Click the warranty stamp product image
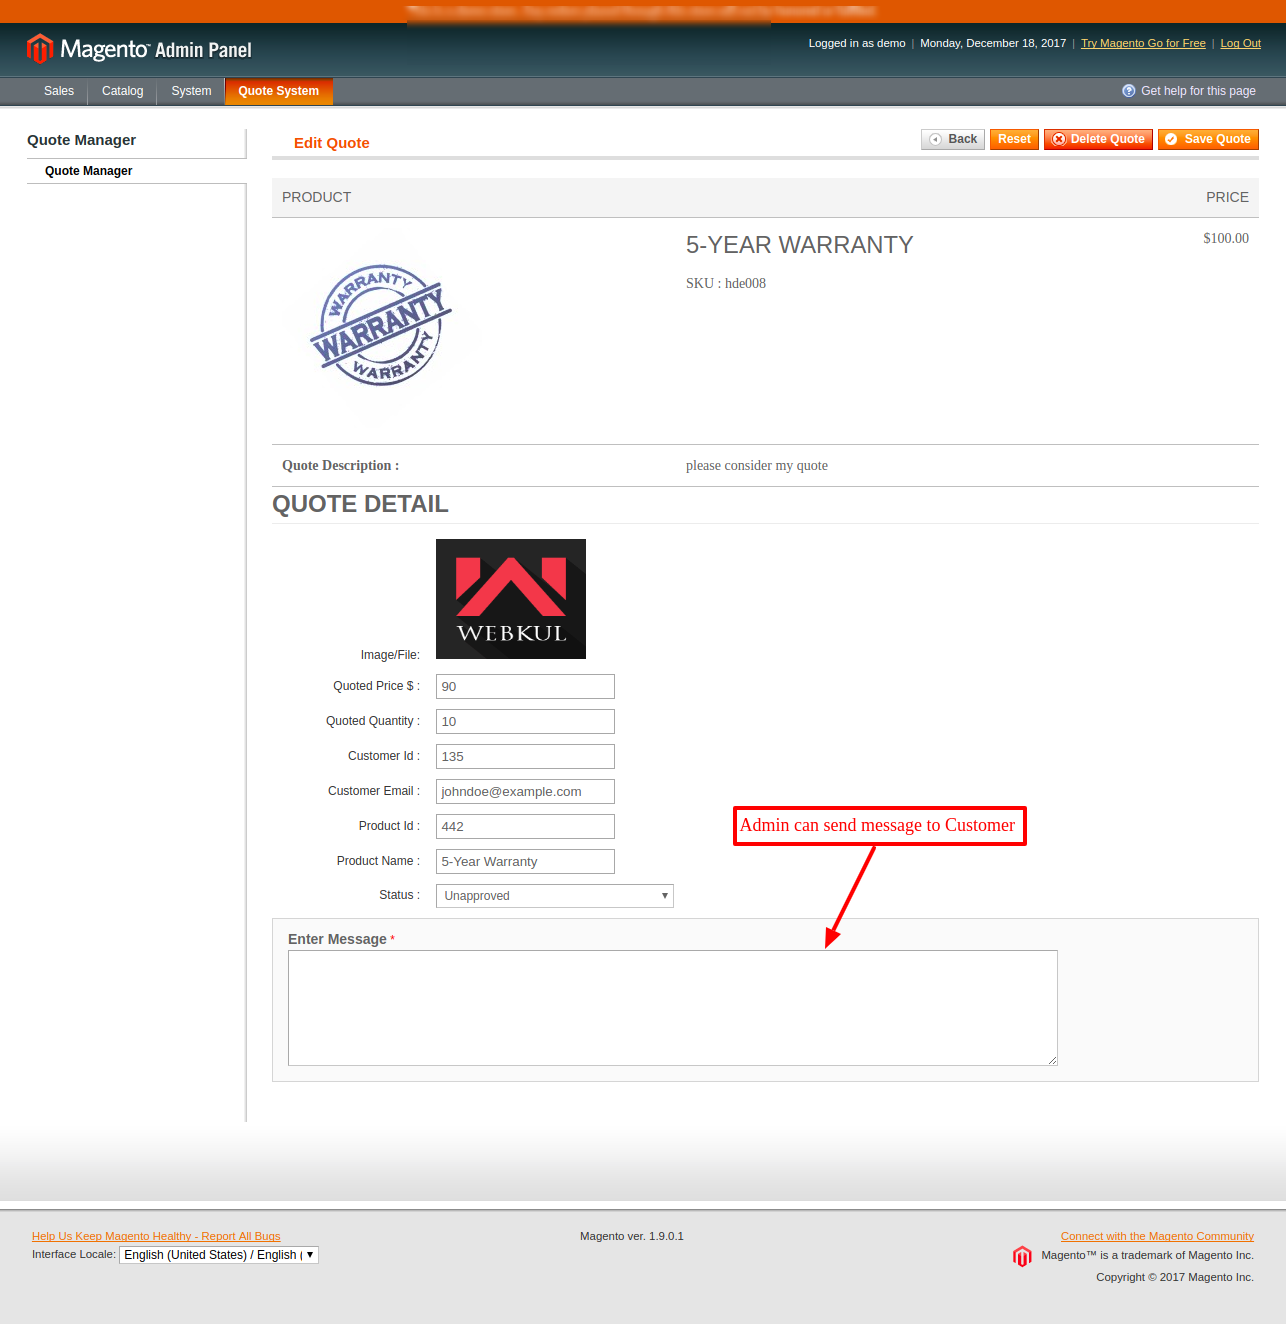This screenshot has height=1324, width=1286. click(381, 326)
